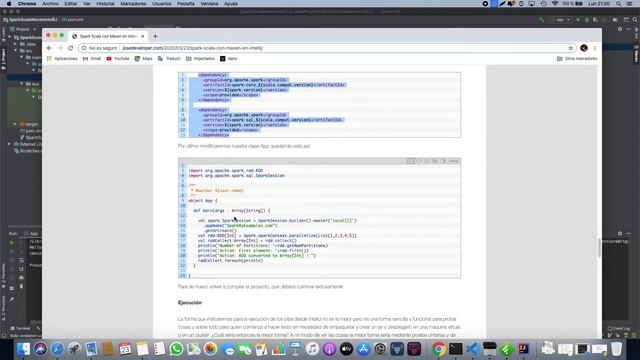This screenshot has height=360, width=640.
Task: Click the pom.xml breadcrumb in IntelliJ
Action: point(73,20)
